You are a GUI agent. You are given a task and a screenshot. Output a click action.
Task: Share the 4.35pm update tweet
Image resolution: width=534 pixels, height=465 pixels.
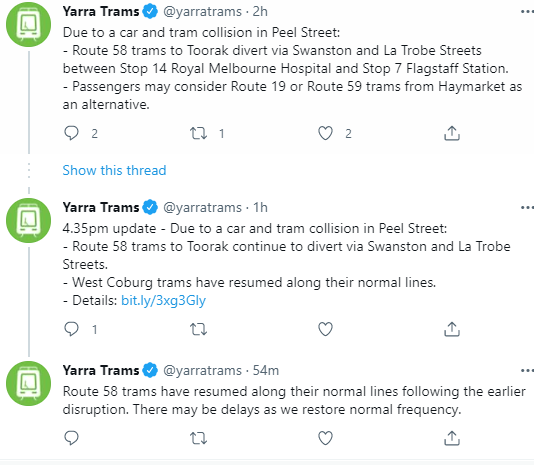(452, 329)
